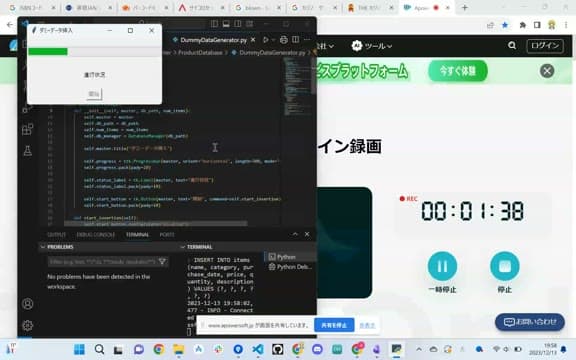Maximize the panel with the up chevron
Screen dimensions: 576x360
coord(295,234)
